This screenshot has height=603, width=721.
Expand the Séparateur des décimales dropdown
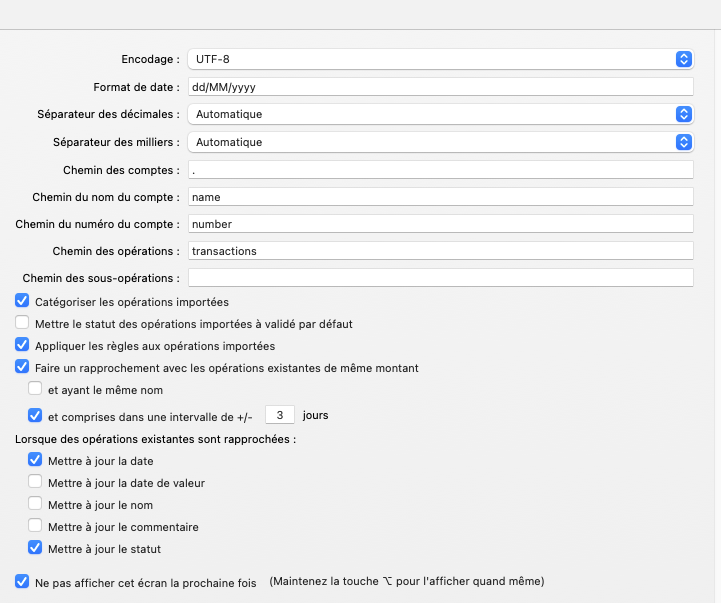[440, 114]
